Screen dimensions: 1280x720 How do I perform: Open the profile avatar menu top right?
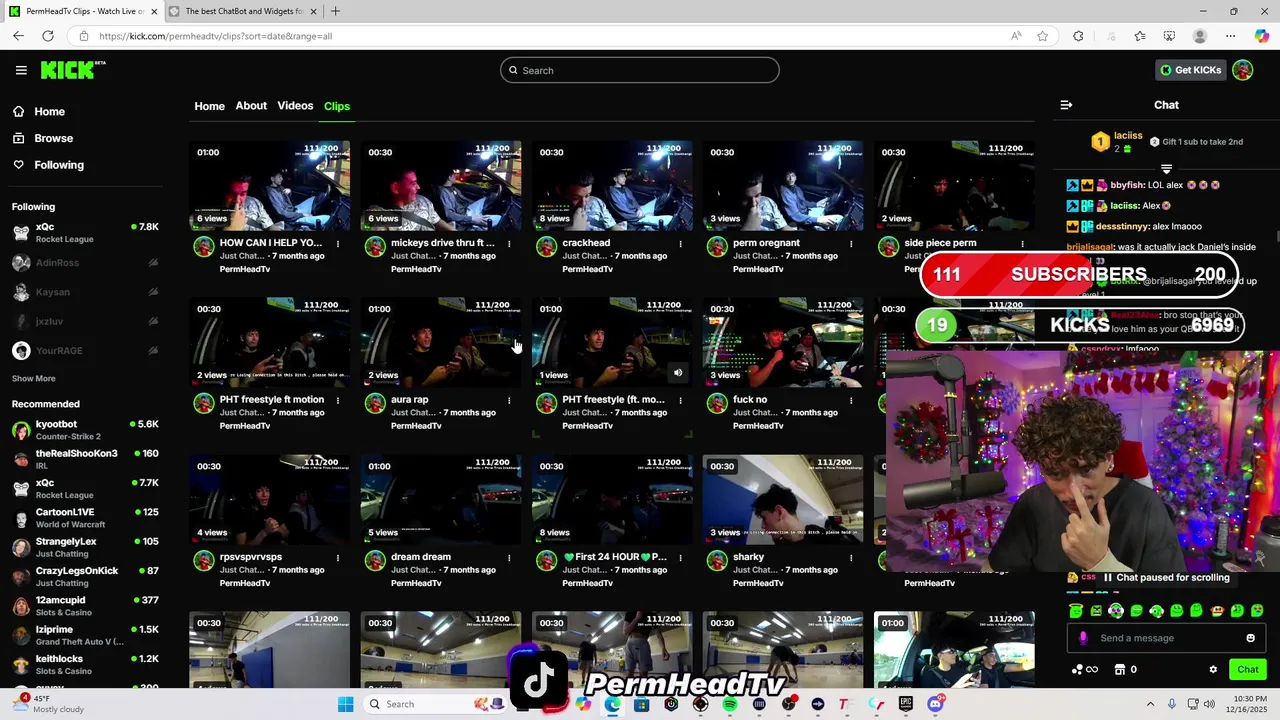coord(1242,70)
